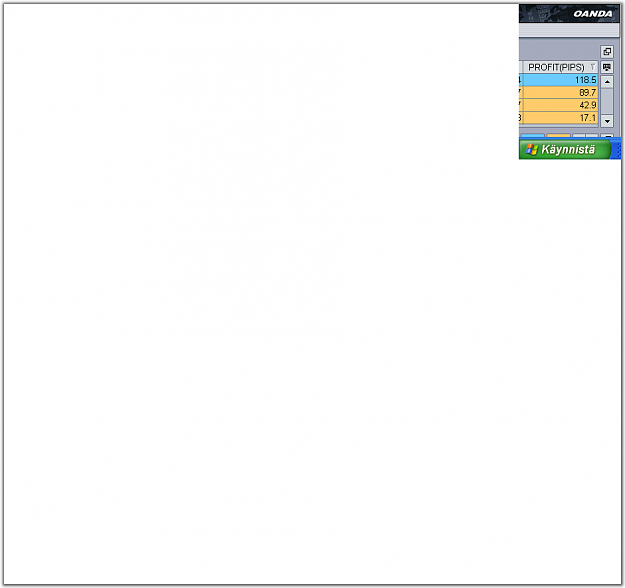625x588 pixels.
Task: Select the row with 42.9 profit
Action: [558, 105]
